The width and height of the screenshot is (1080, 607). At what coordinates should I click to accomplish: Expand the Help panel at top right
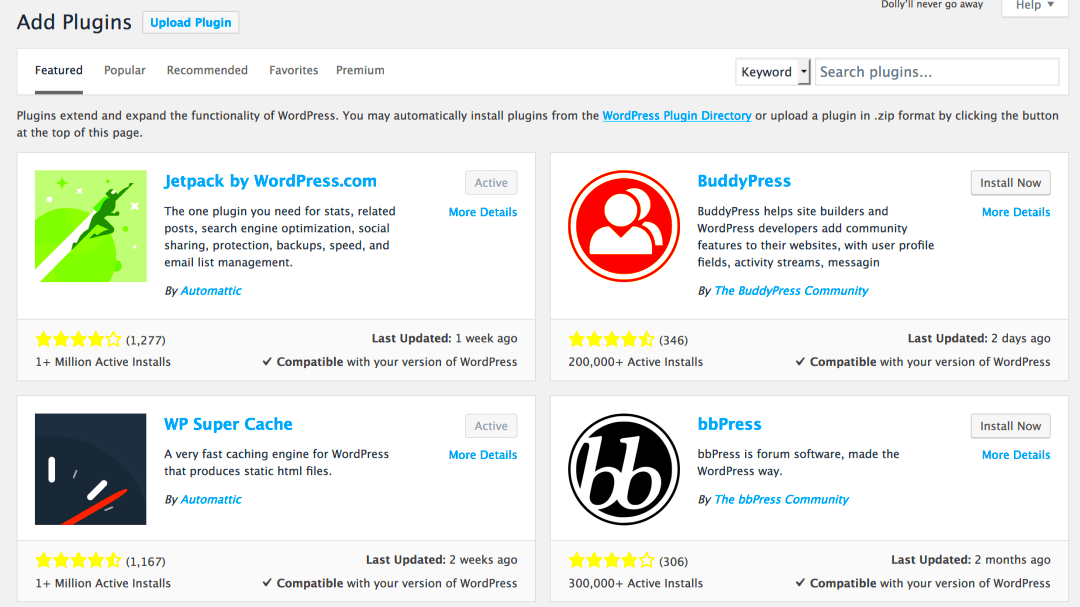point(1035,6)
